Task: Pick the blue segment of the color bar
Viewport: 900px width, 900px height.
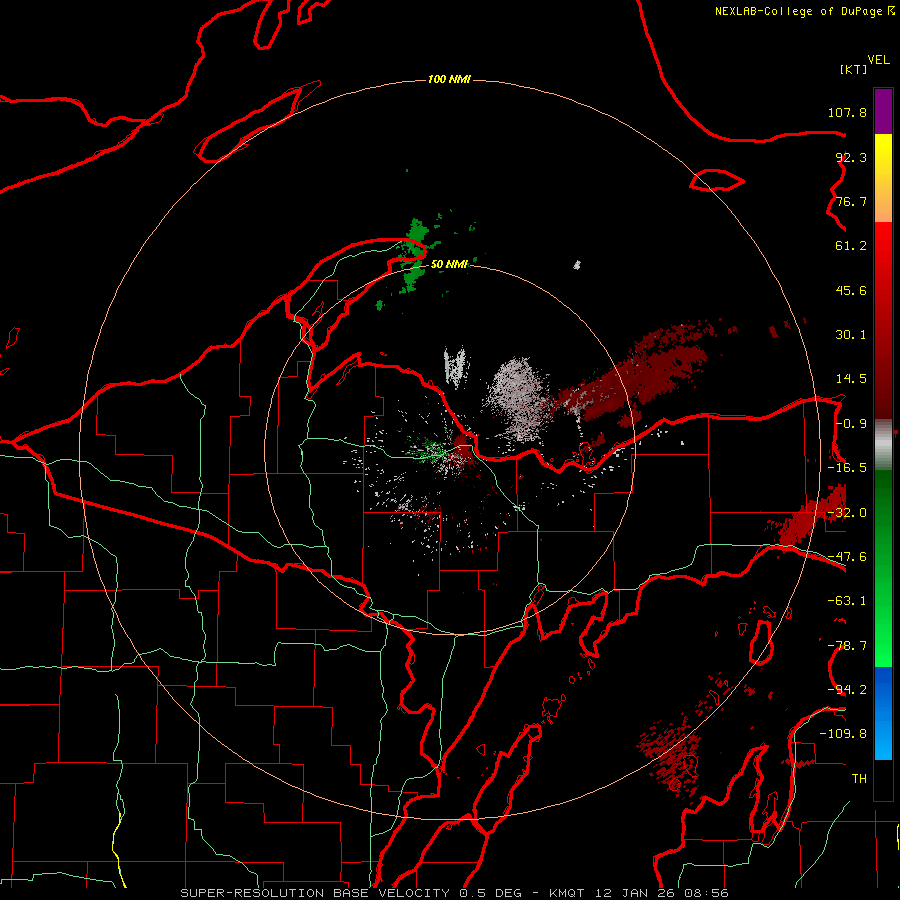Action: point(883,713)
